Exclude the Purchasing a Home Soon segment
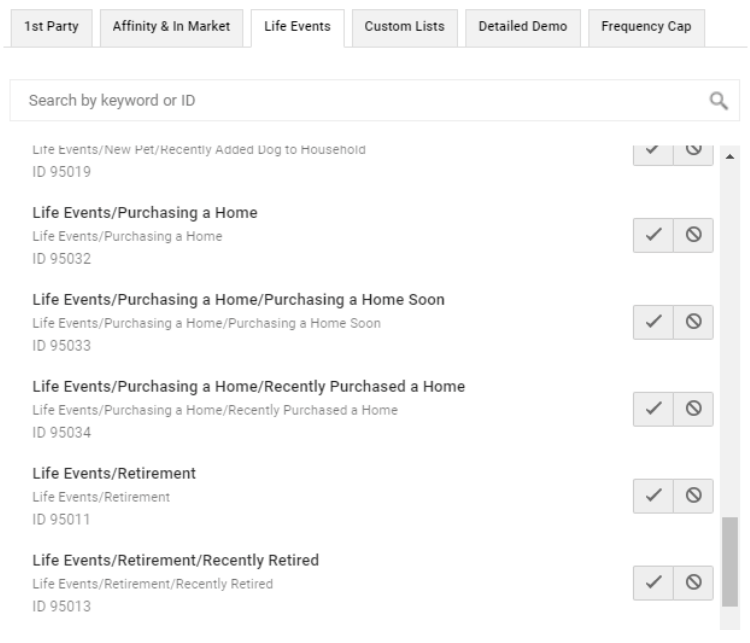This screenshot has height=643, width=750. point(692,322)
